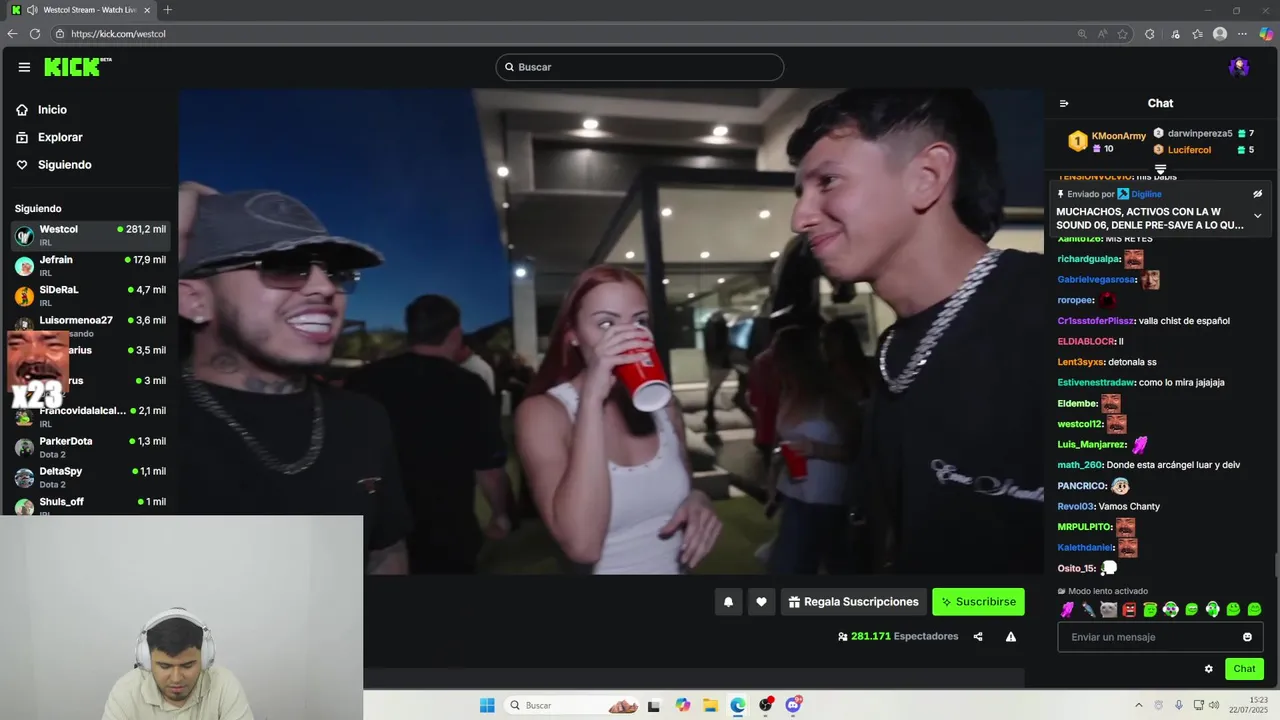This screenshot has width=1280, height=720.
Task: Reload the browser page
Action: 34,33
